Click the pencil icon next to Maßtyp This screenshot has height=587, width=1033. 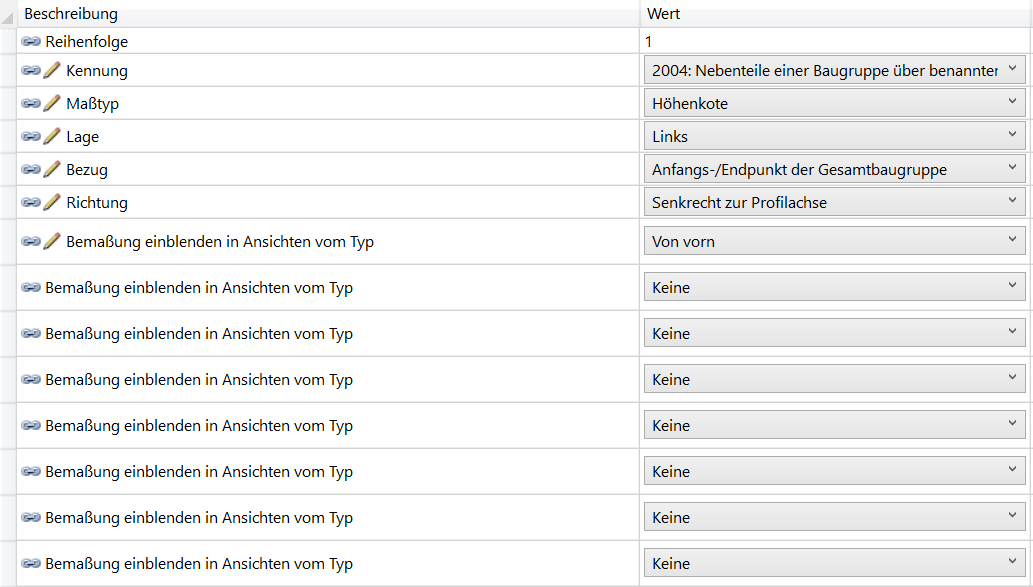[52, 103]
